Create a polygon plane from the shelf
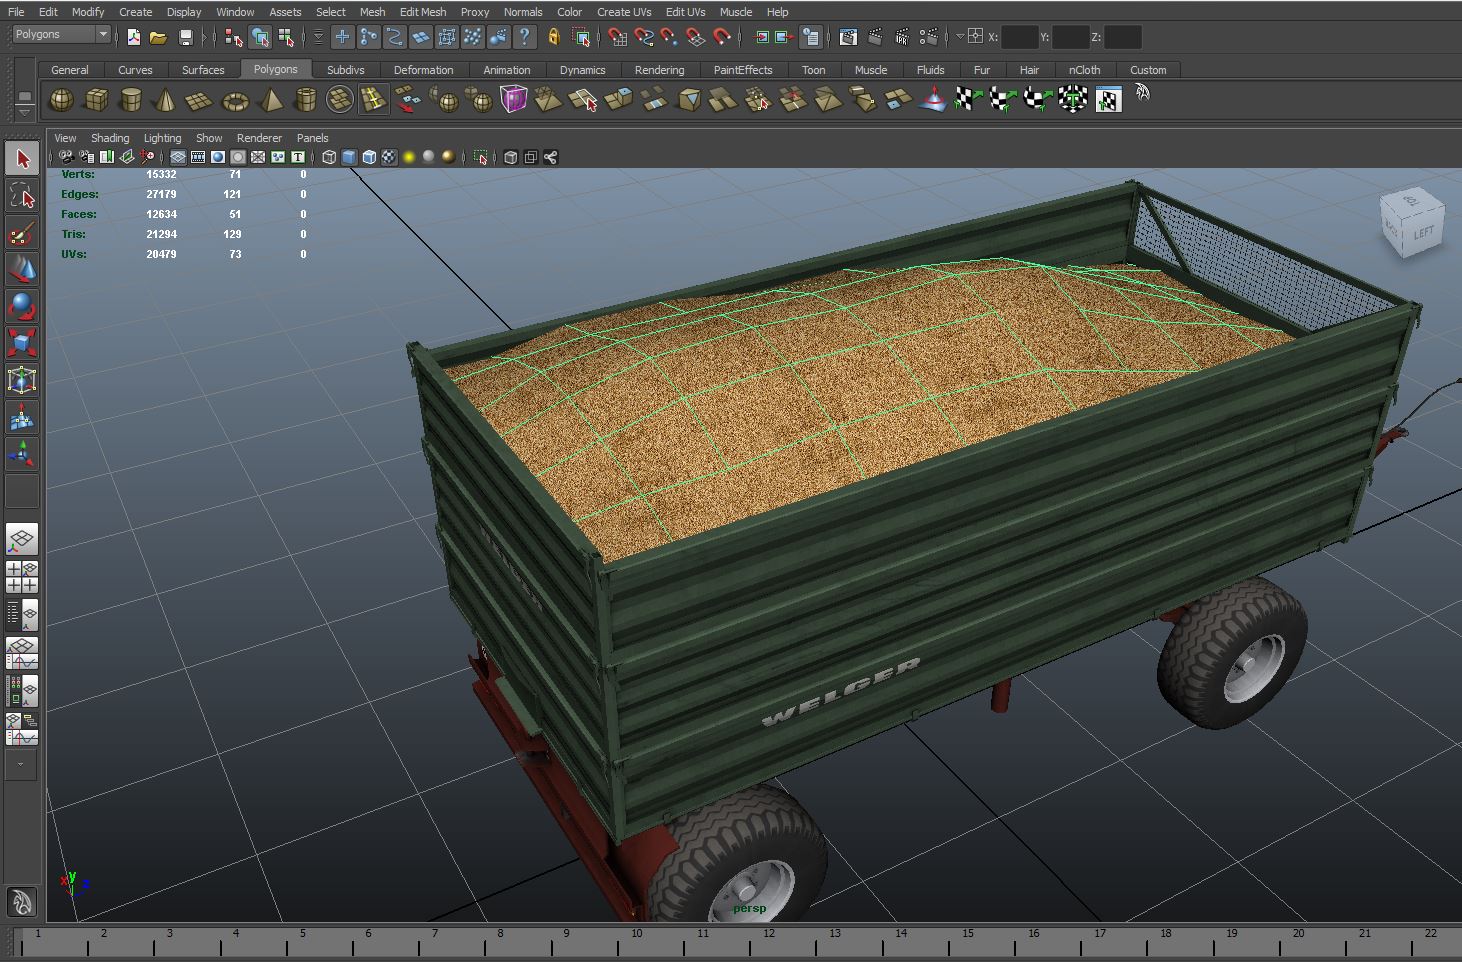The height and width of the screenshot is (962, 1462). click(x=200, y=100)
